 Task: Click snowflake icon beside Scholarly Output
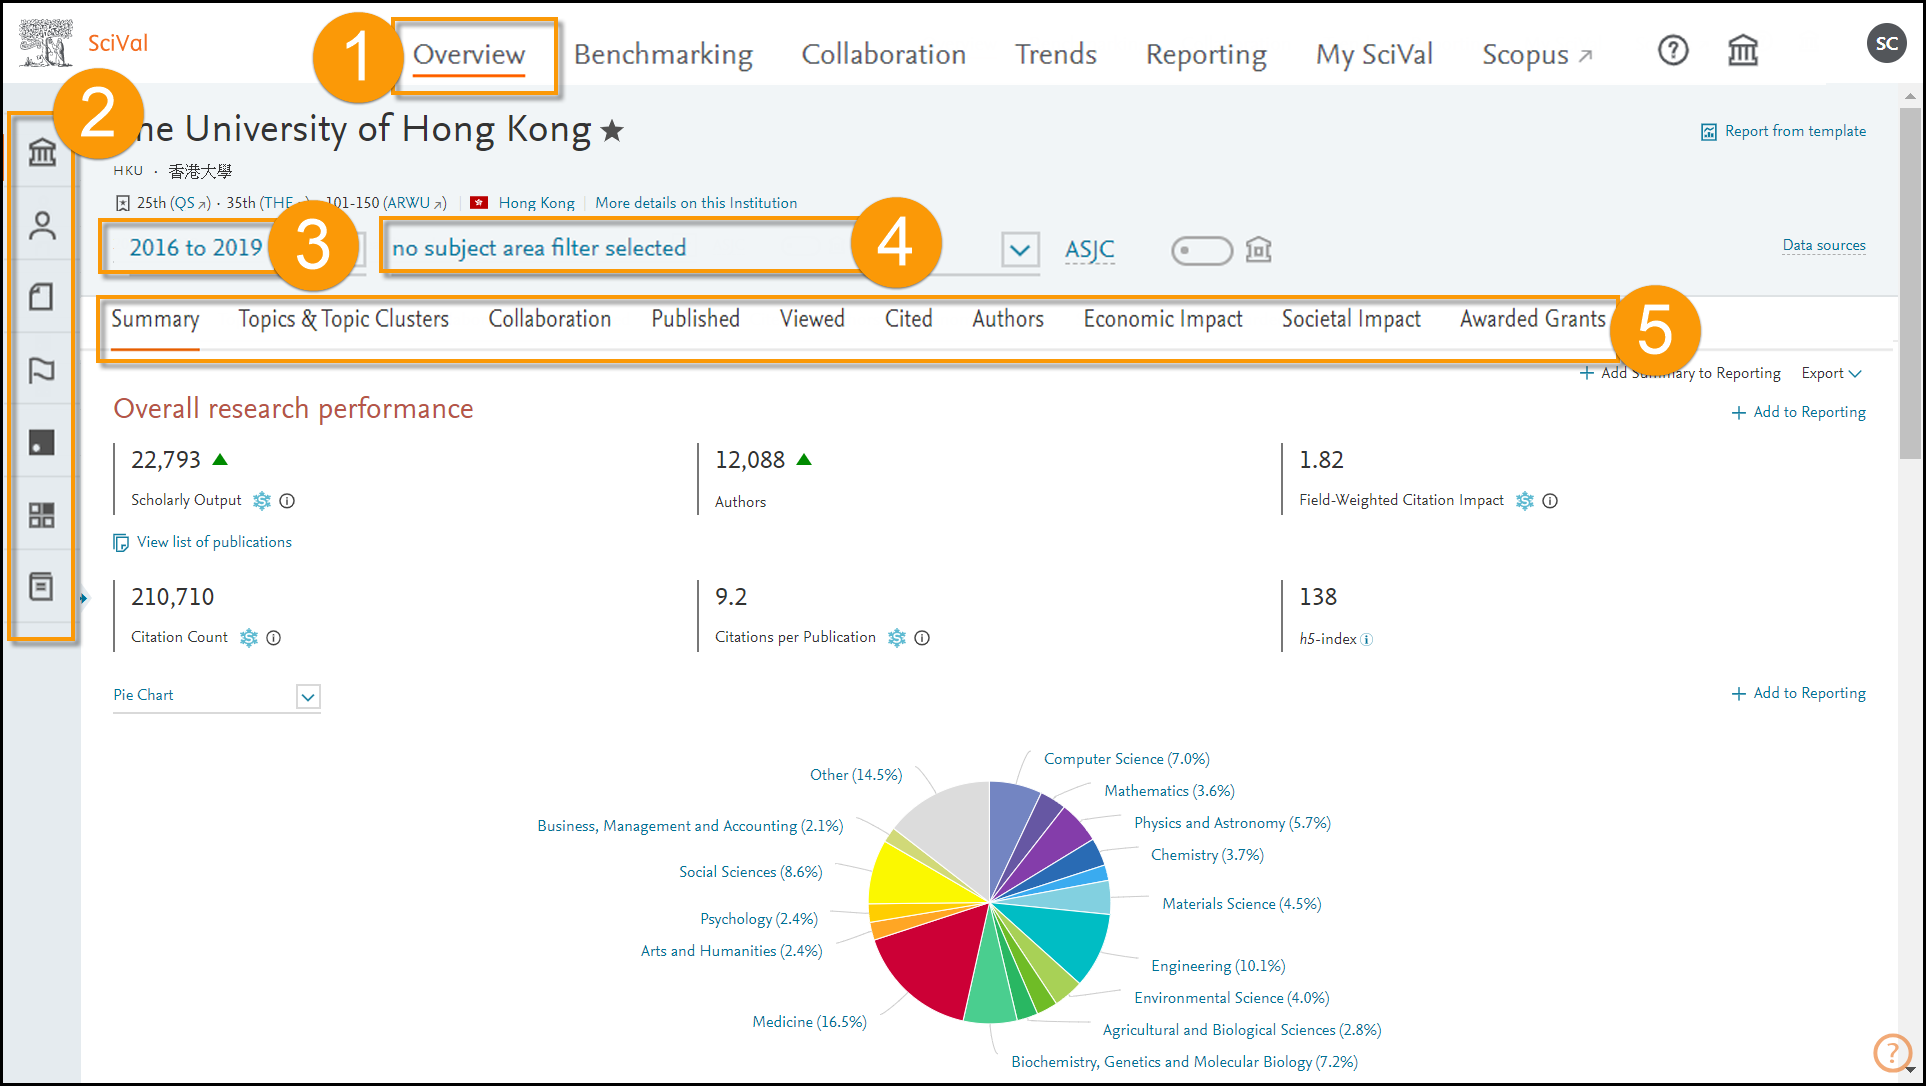tap(262, 501)
